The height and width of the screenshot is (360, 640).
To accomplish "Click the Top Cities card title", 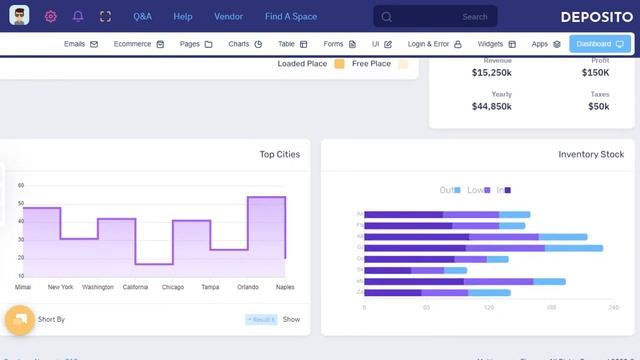I will [280, 154].
